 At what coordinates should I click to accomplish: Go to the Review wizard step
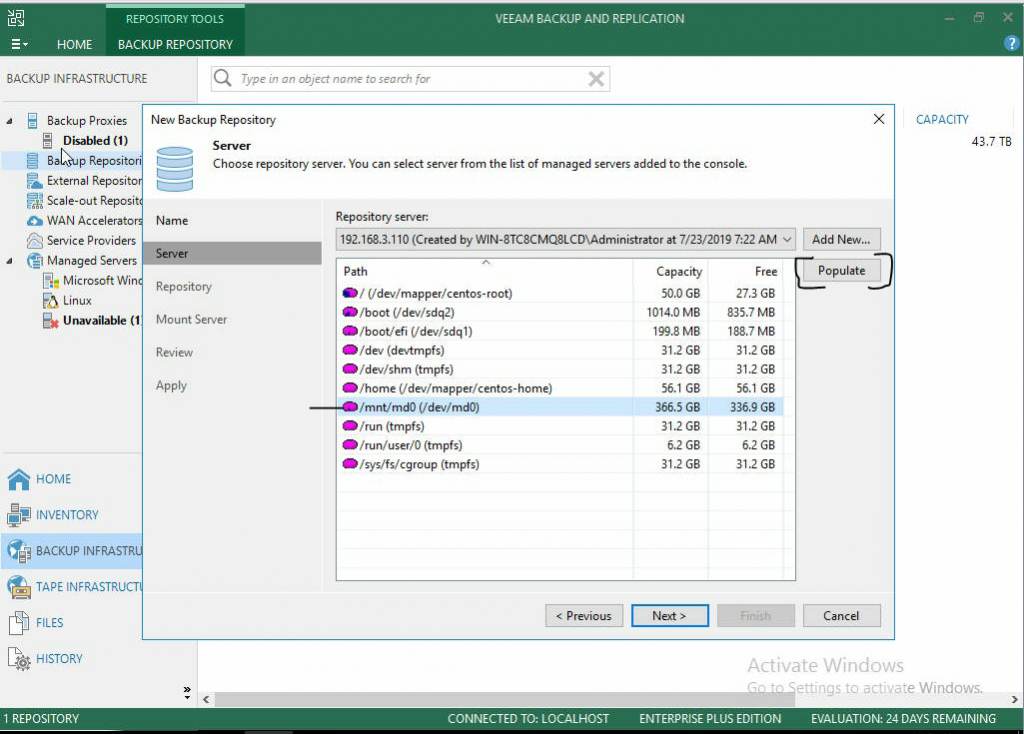click(x=174, y=353)
